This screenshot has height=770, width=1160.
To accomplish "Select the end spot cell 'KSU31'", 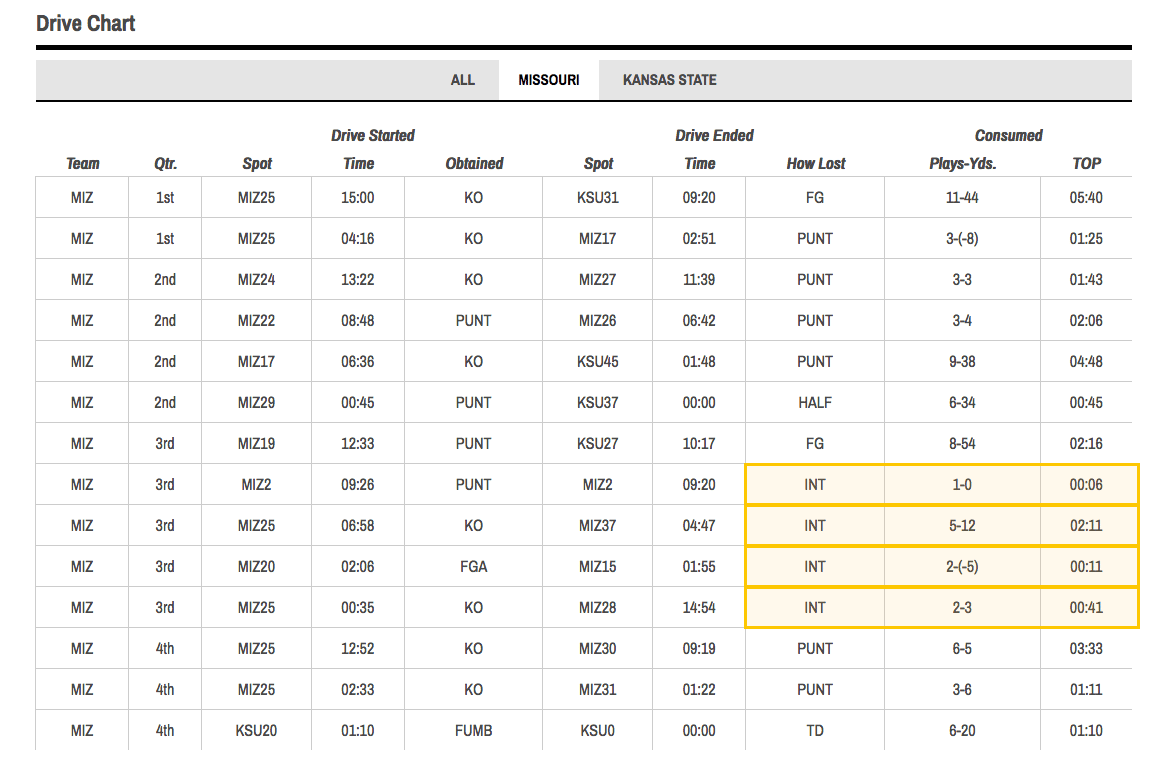I will point(598,197).
